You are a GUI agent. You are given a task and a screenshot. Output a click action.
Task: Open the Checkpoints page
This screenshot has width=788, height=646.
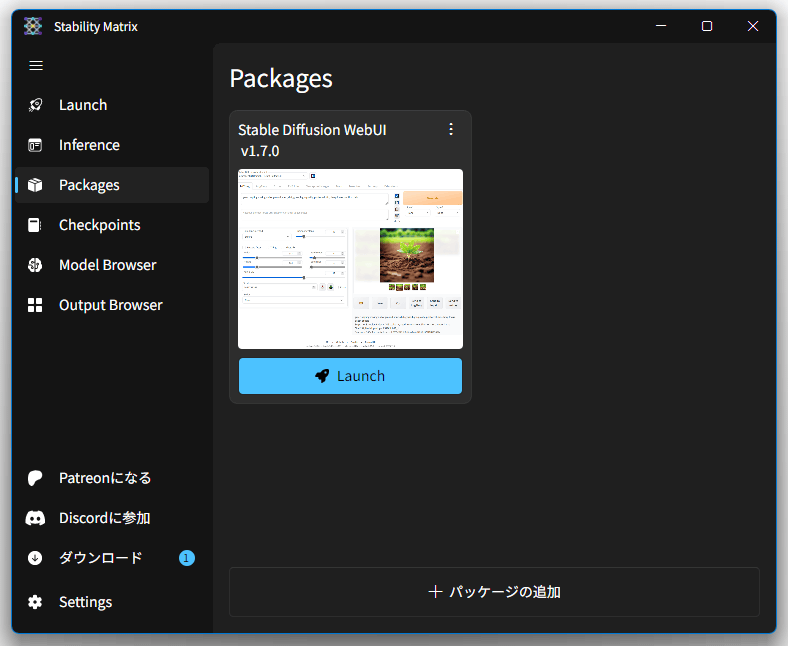(x=112, y=225)
